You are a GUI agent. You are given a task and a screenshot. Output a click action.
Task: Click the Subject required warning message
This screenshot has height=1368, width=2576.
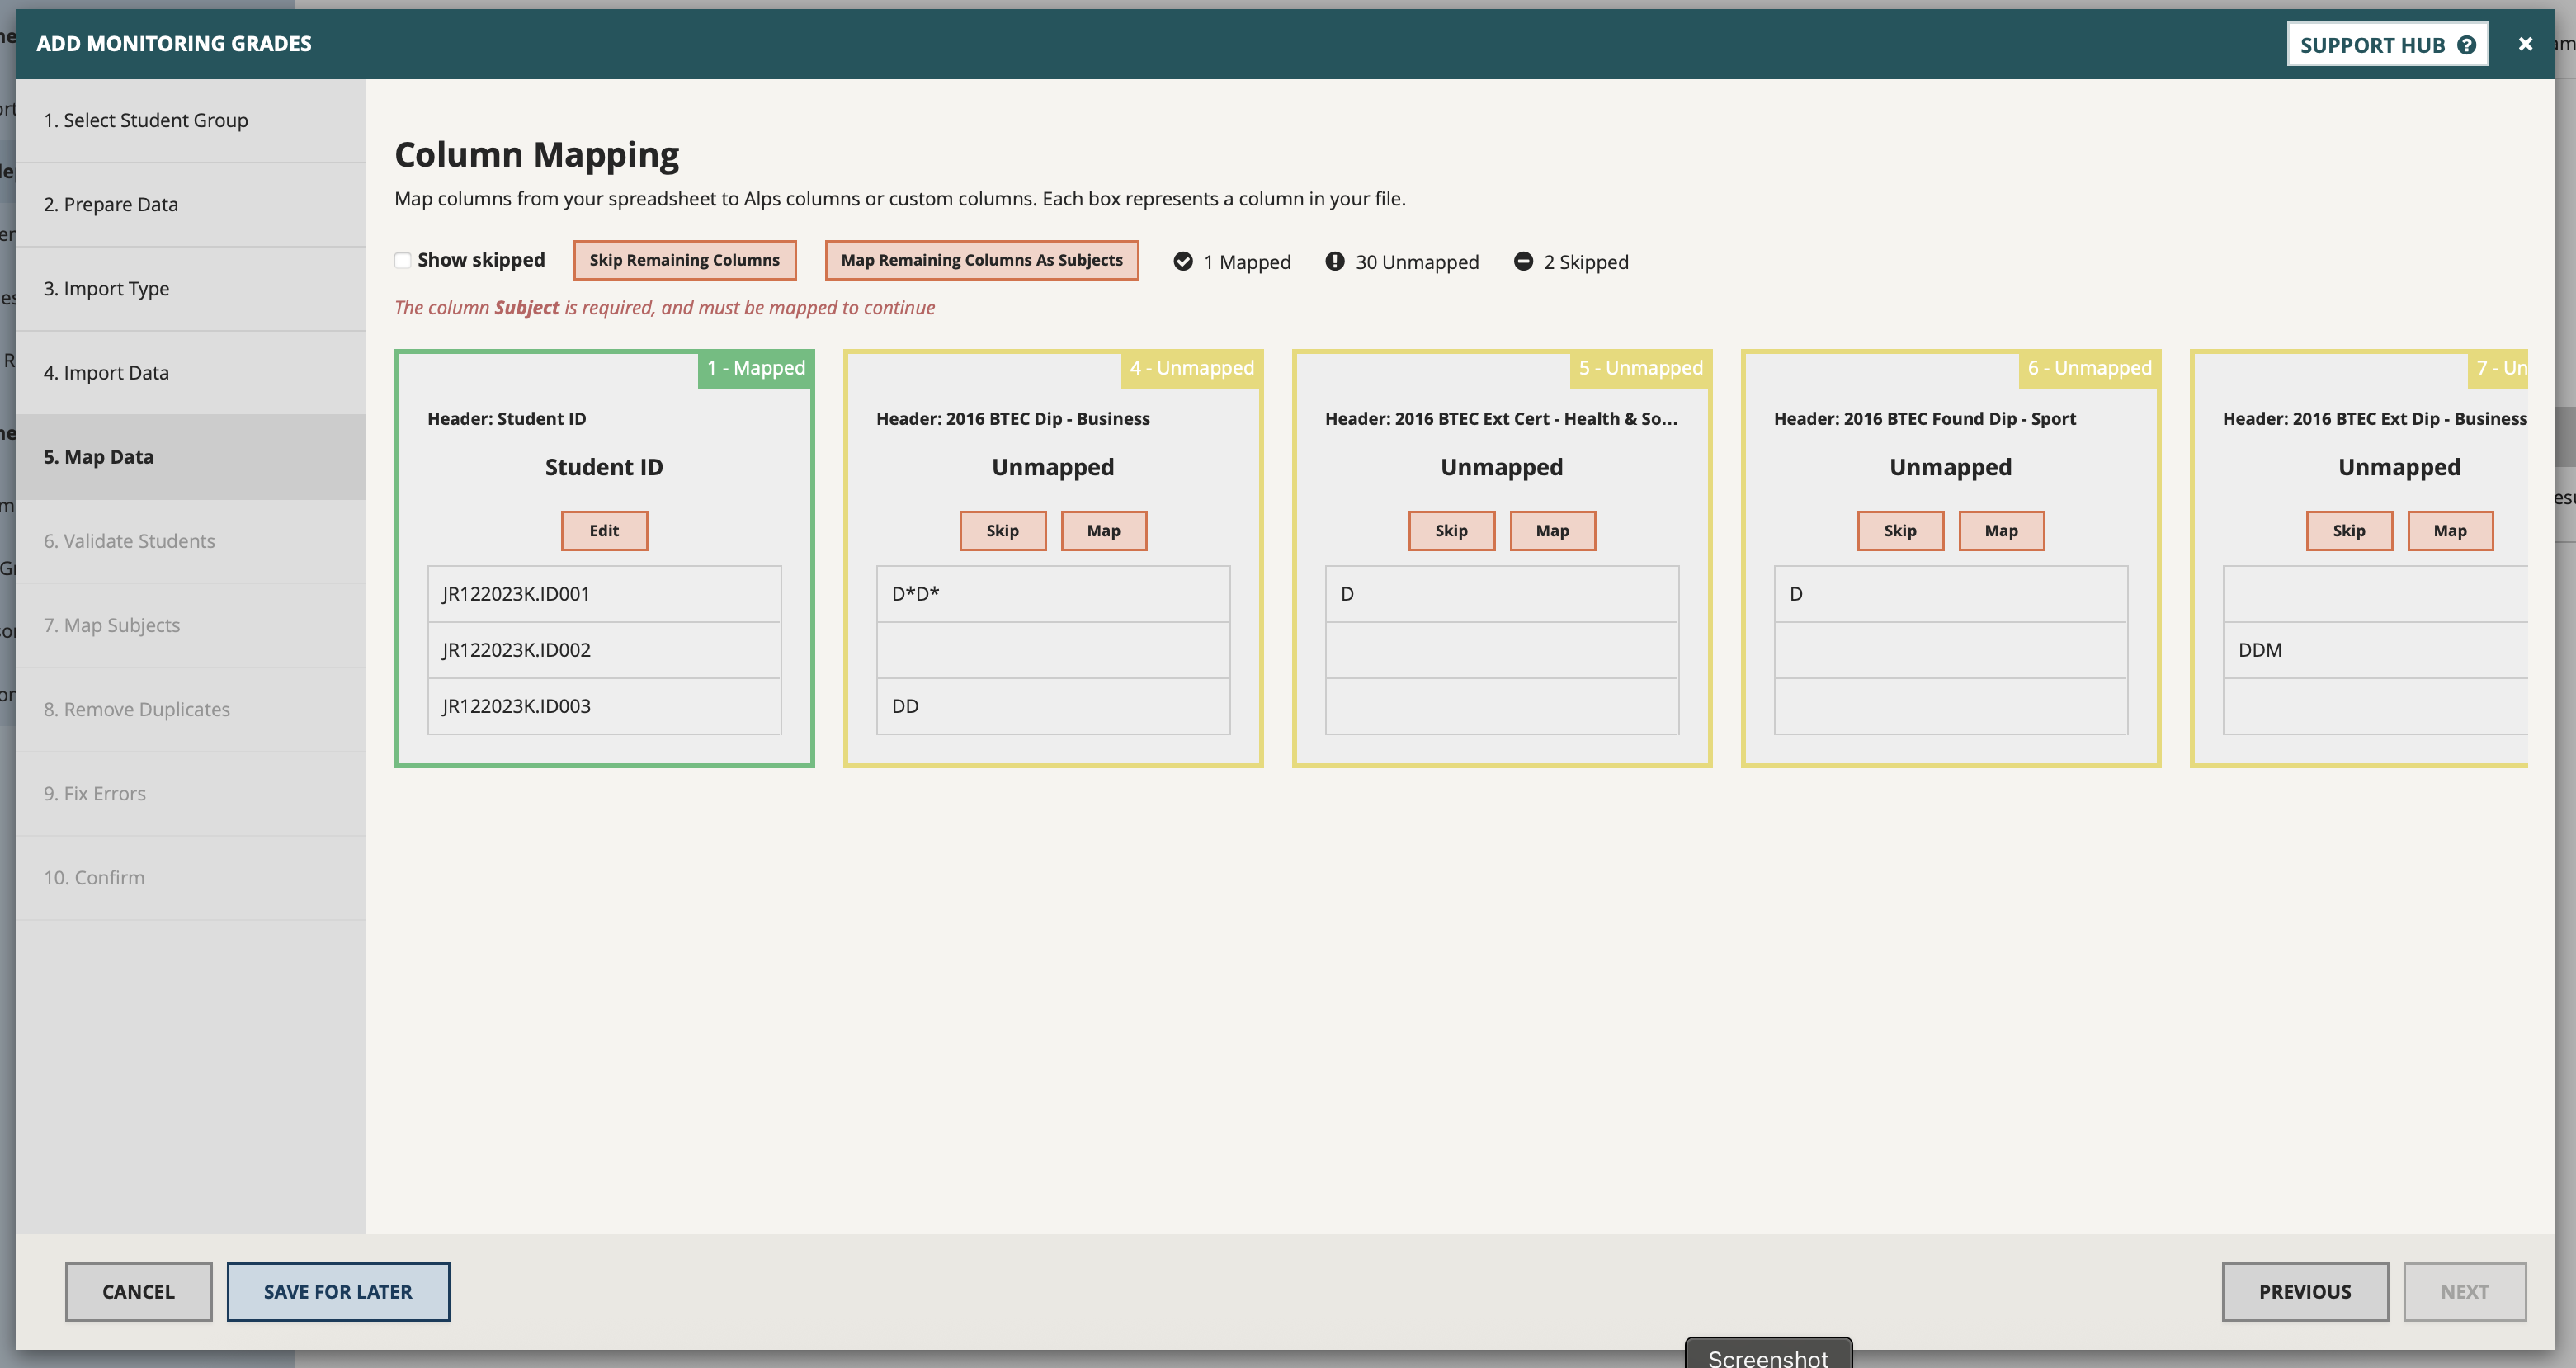click(x=664, y=308)
